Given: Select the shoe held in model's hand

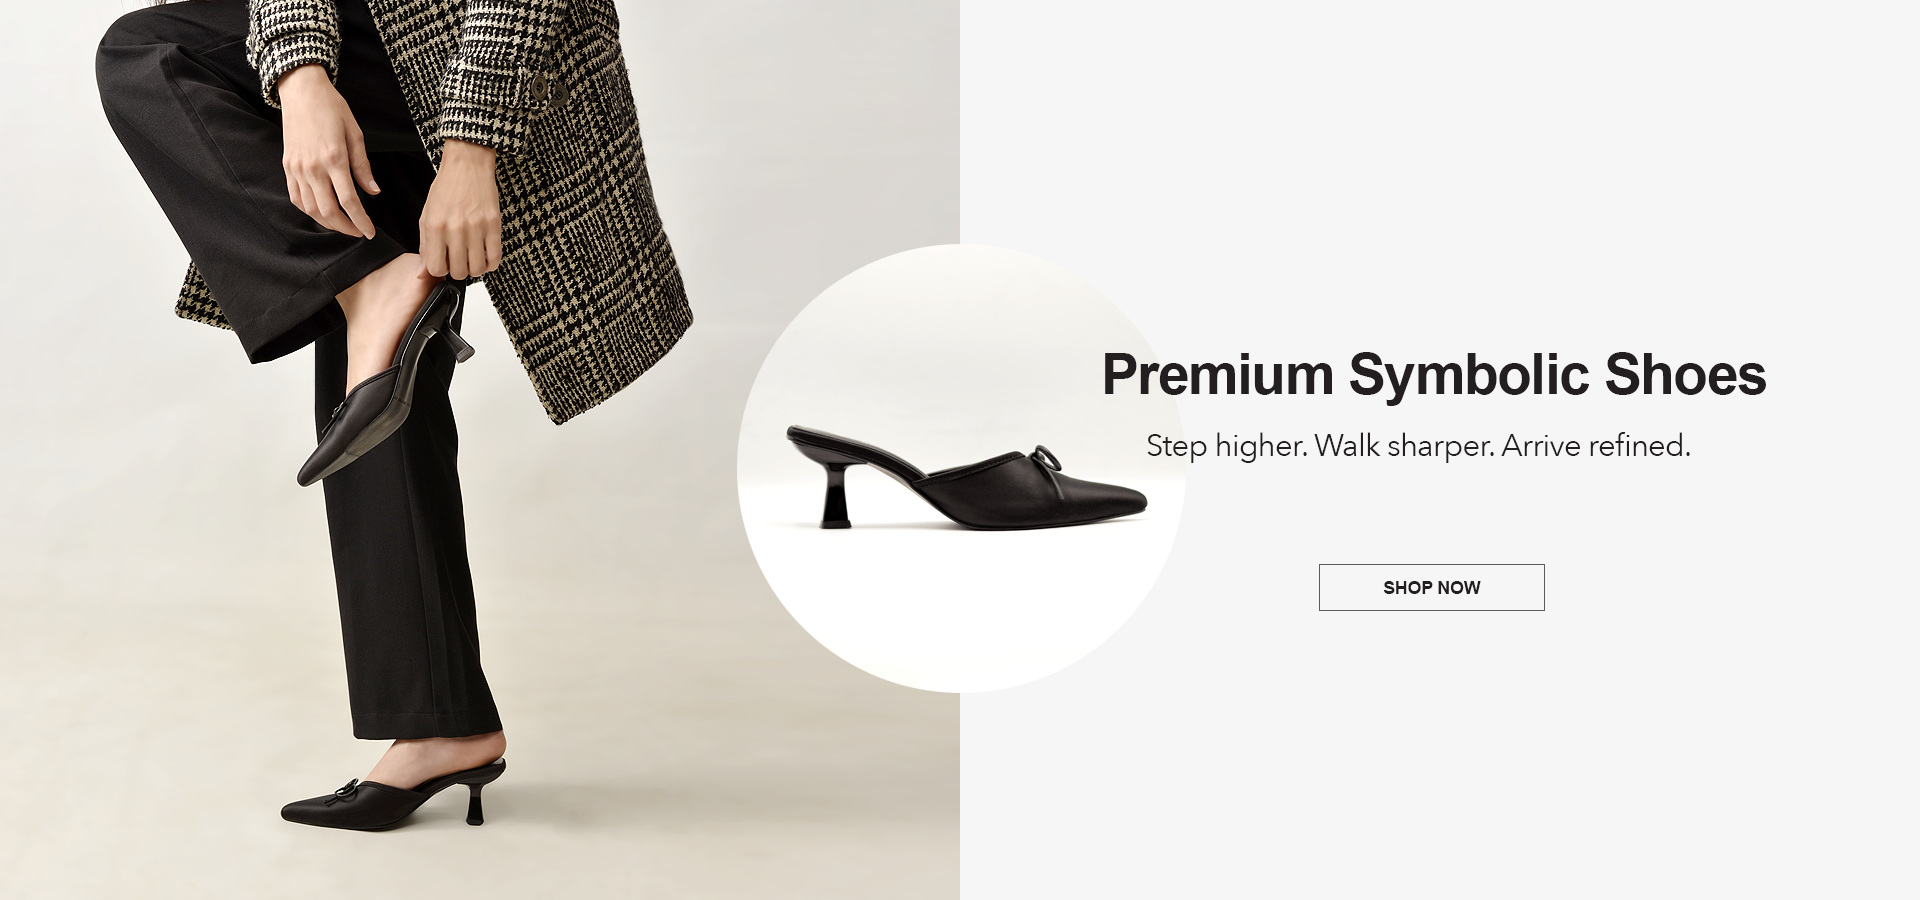Looking at the screenshot, I should pos(383,390).
